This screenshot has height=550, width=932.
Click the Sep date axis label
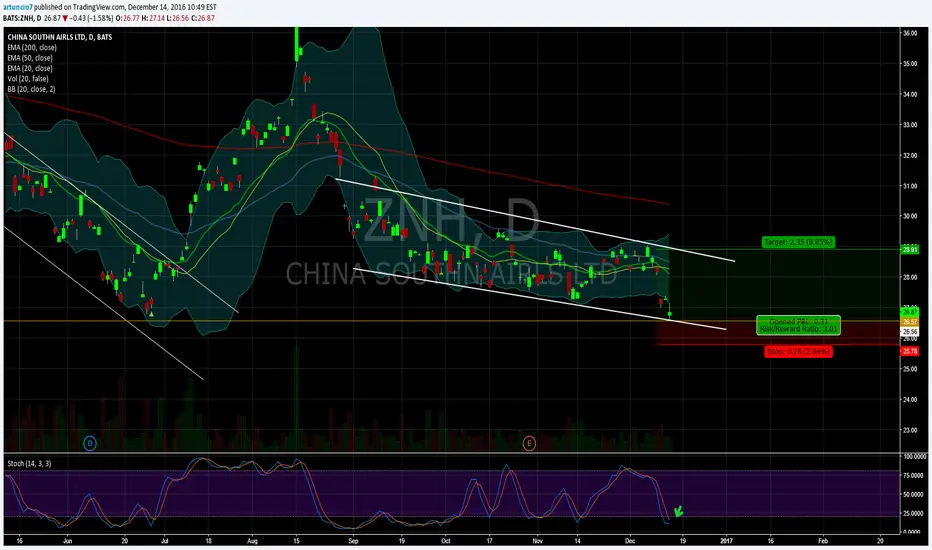coord(353,541)
